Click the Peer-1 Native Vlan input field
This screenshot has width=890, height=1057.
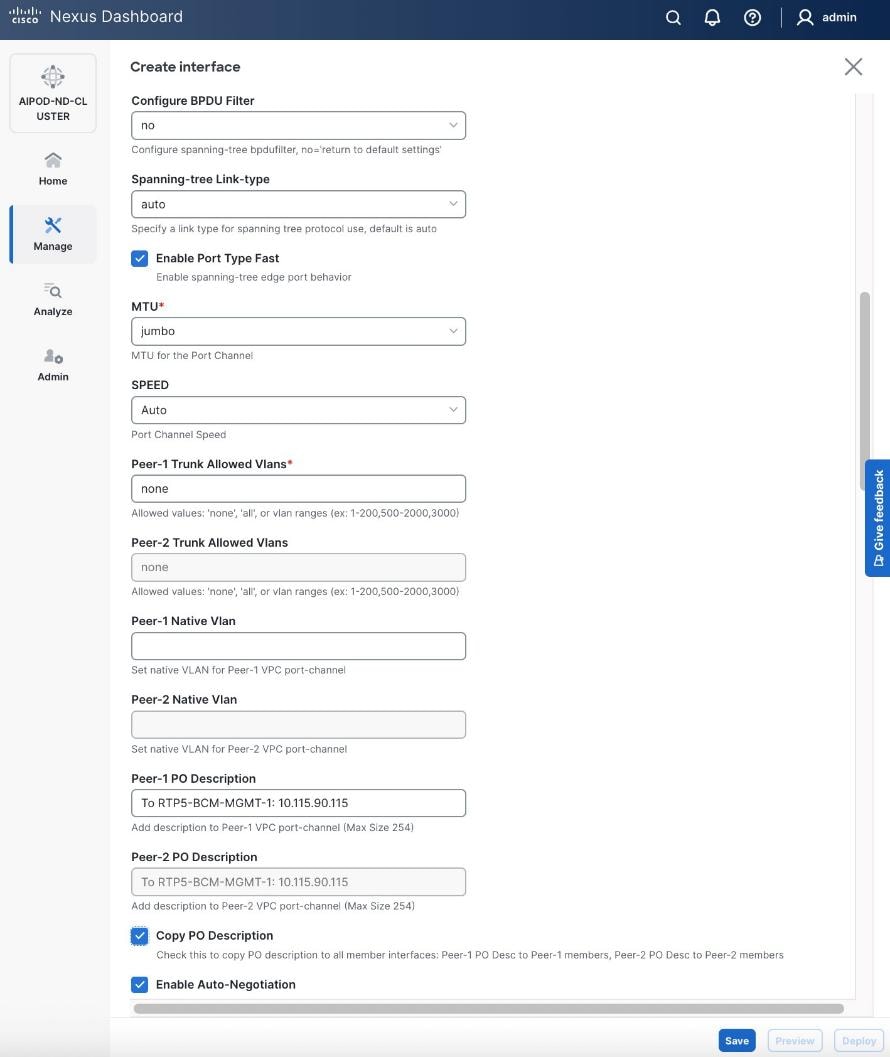298,645
